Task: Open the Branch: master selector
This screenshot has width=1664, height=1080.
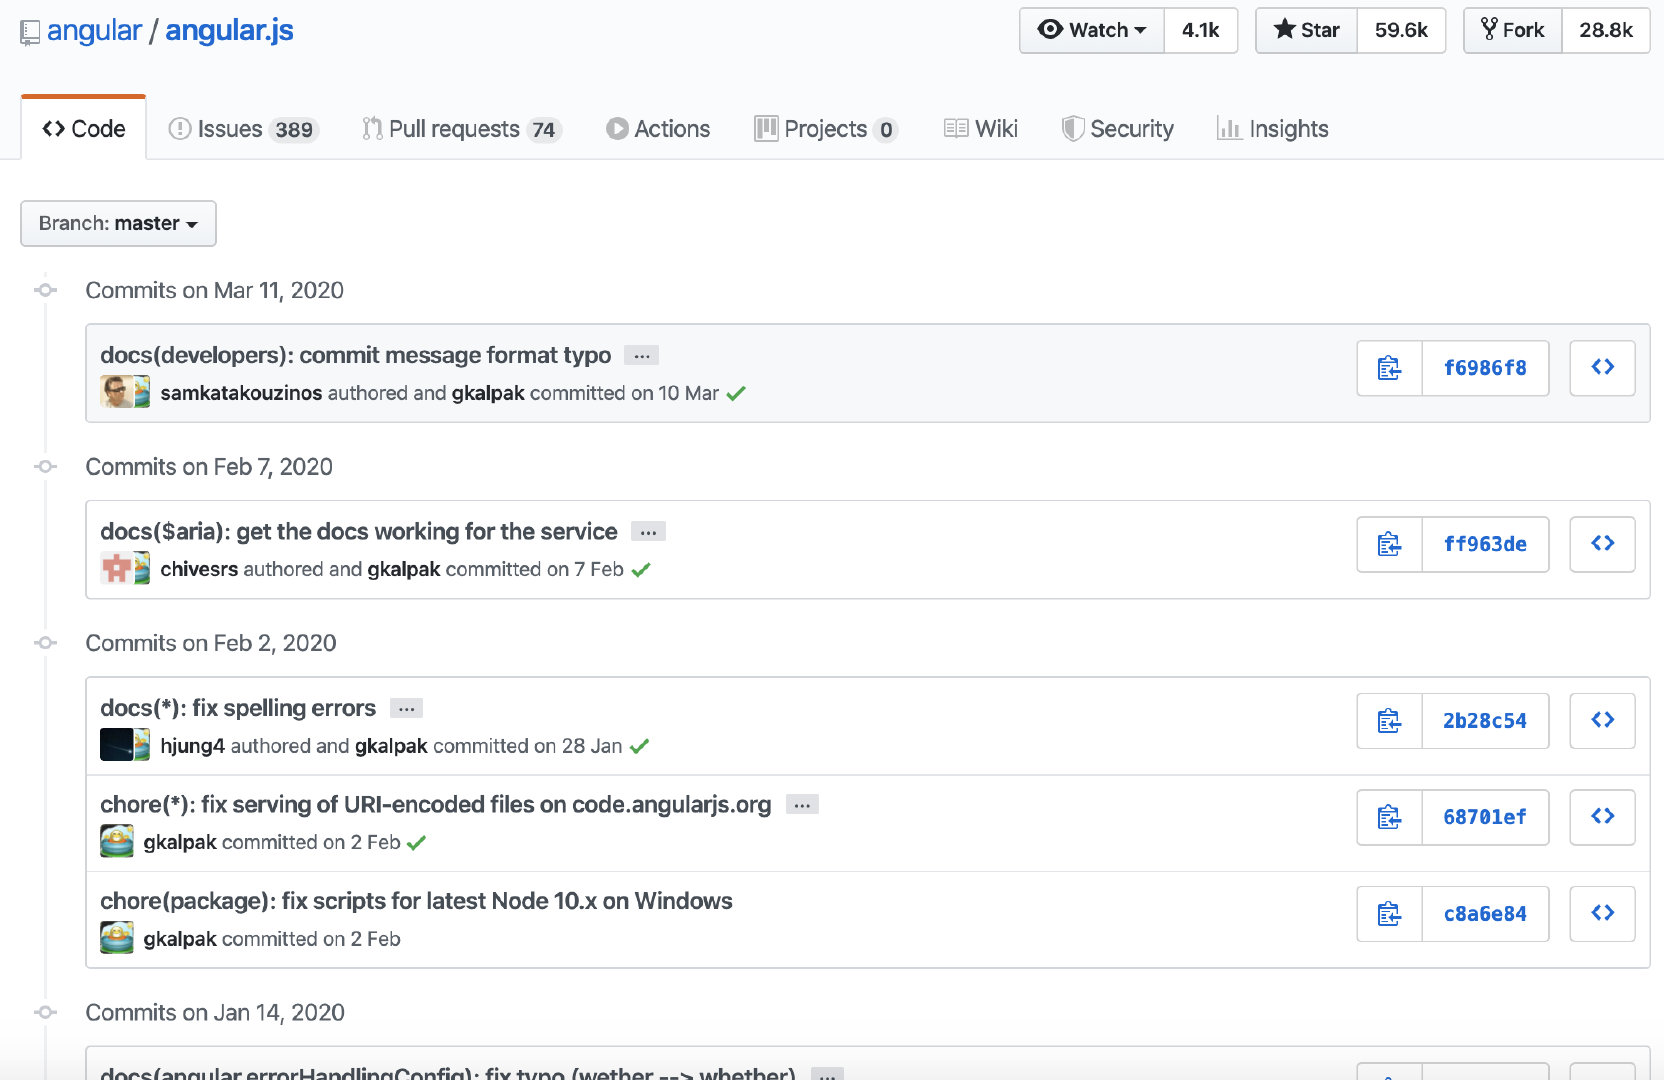Action: pyautogui.click(x=118, y=223)
